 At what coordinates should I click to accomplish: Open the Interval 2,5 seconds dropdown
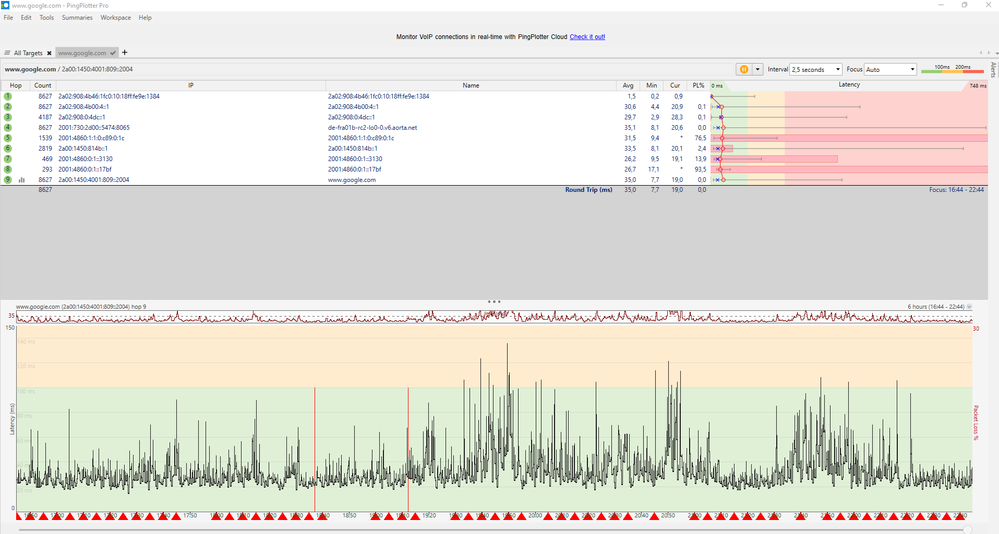coord(816,69)
